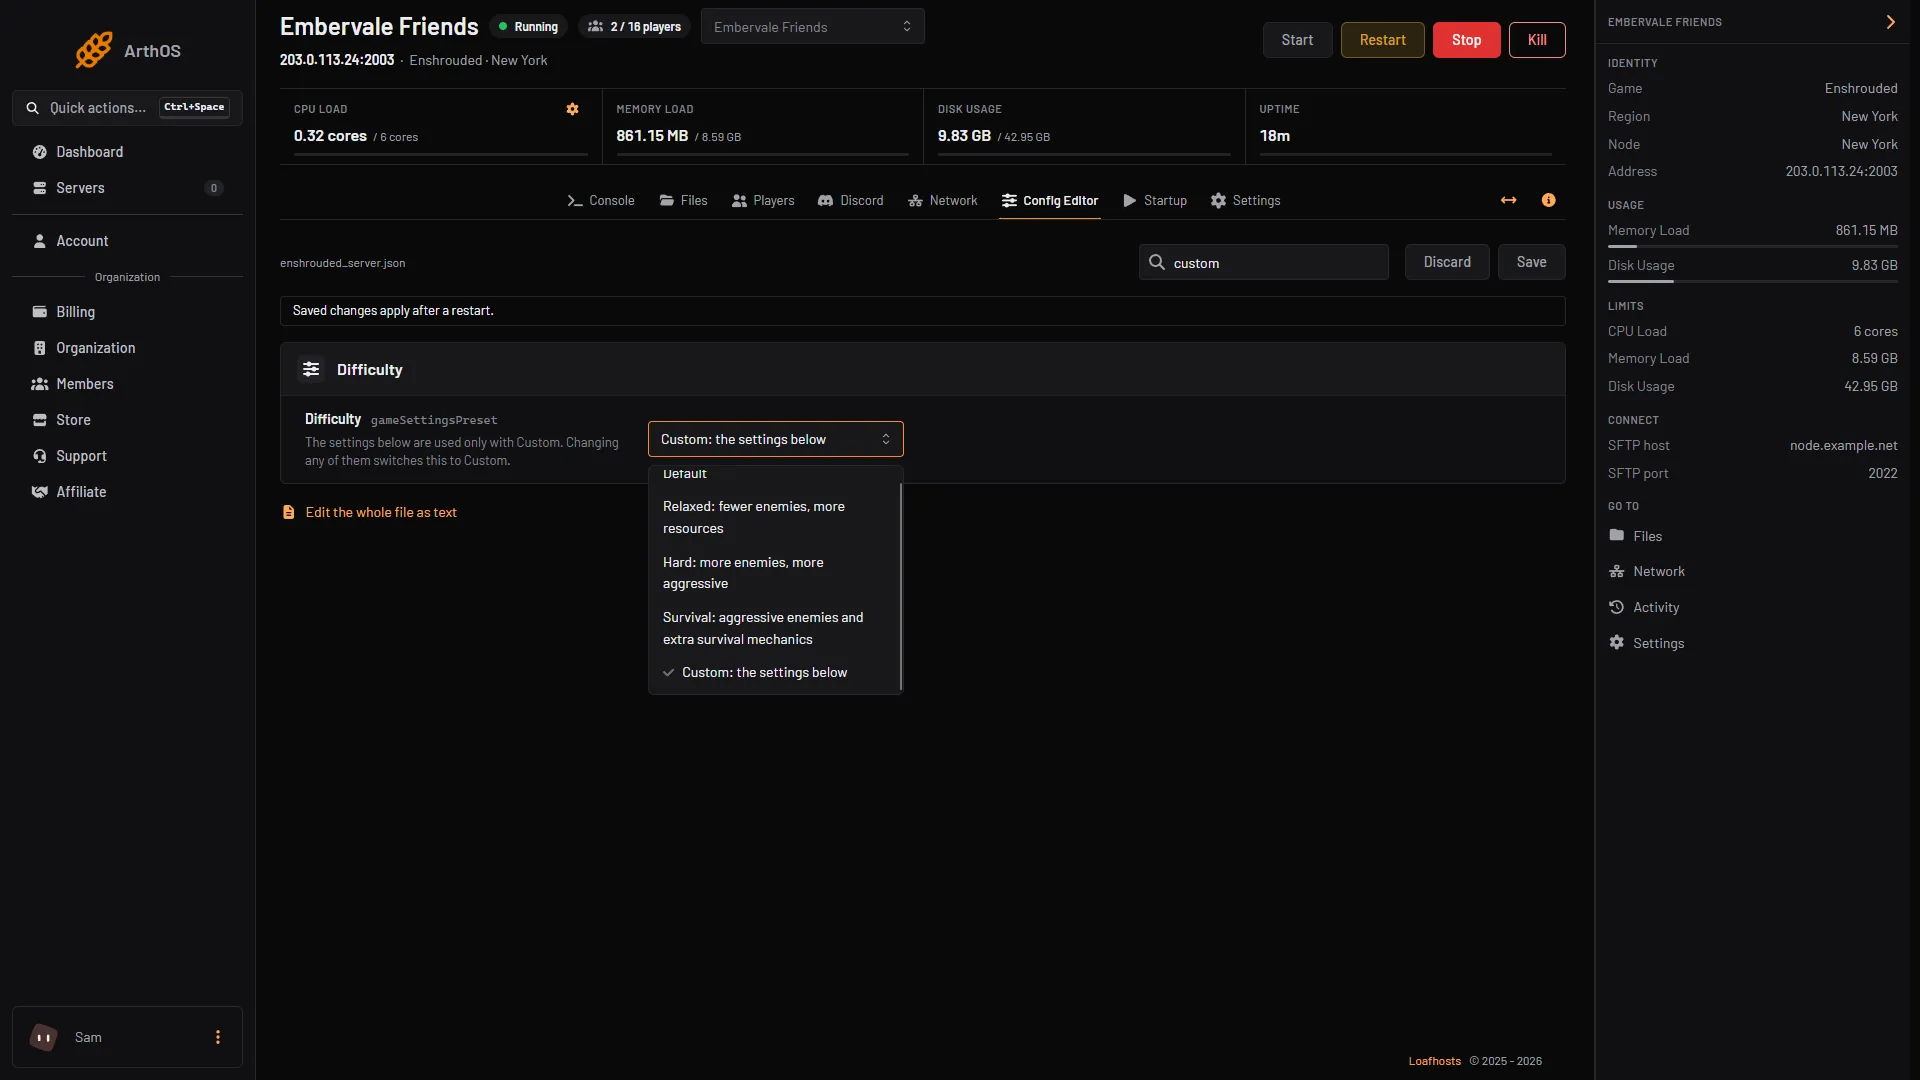The width and height of the screenshot is (1920, 1080).
Task: Click the Difficulty section sliders icon
Action: click(x=311, y=369)
